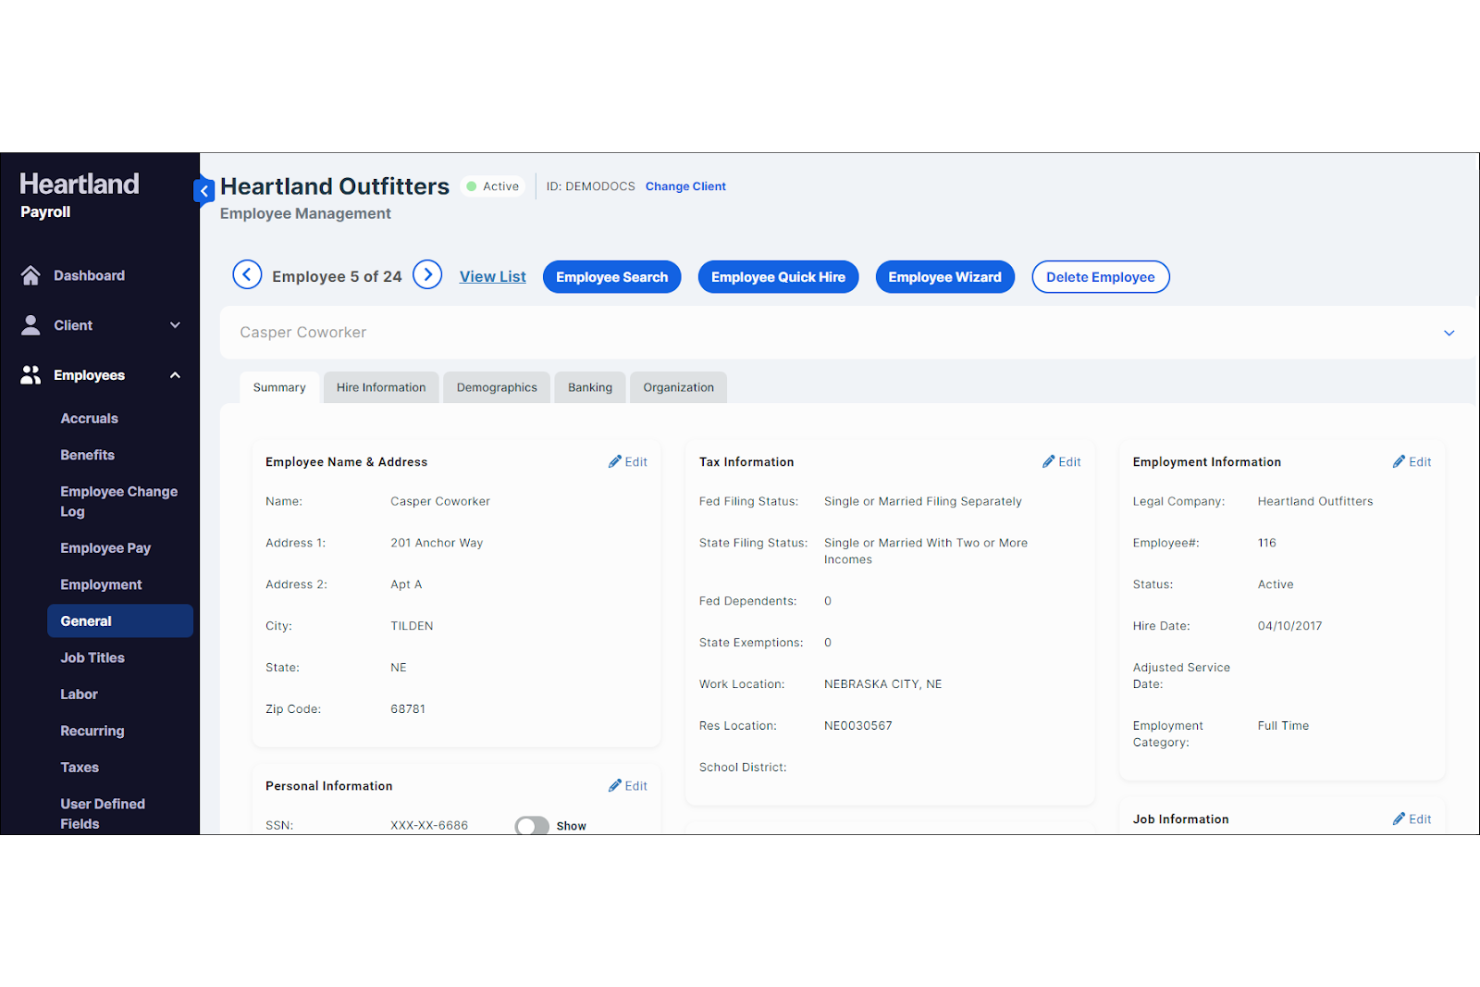Select General in the sidebar

click(120, 621)
